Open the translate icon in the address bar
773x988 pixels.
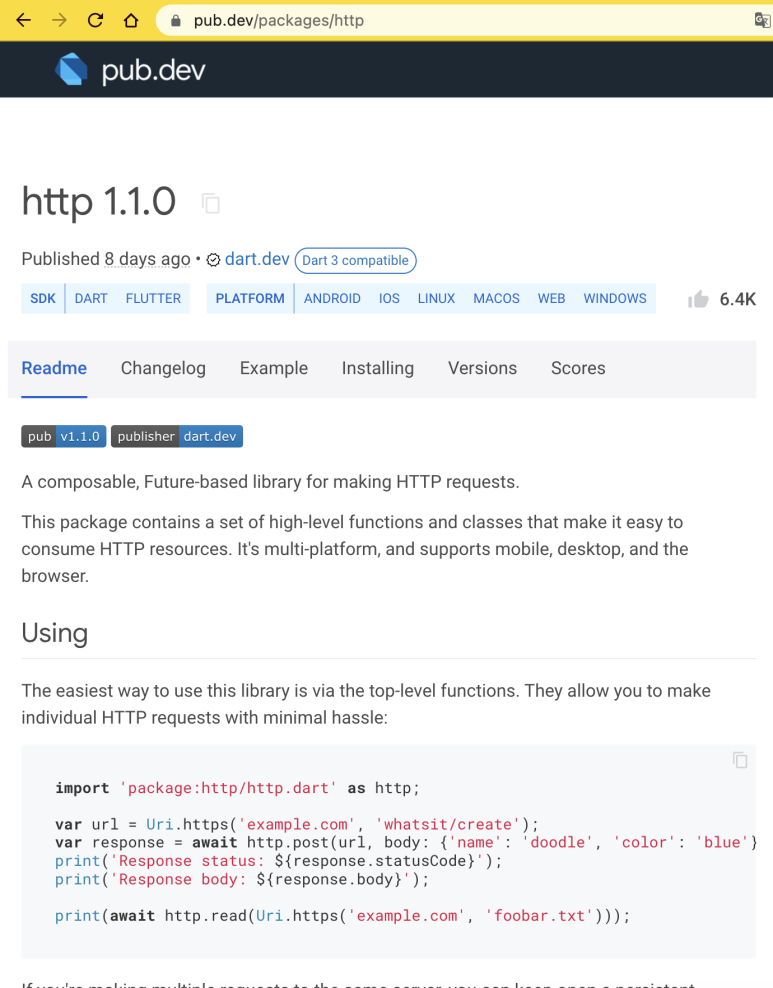(x=762, y=21)
